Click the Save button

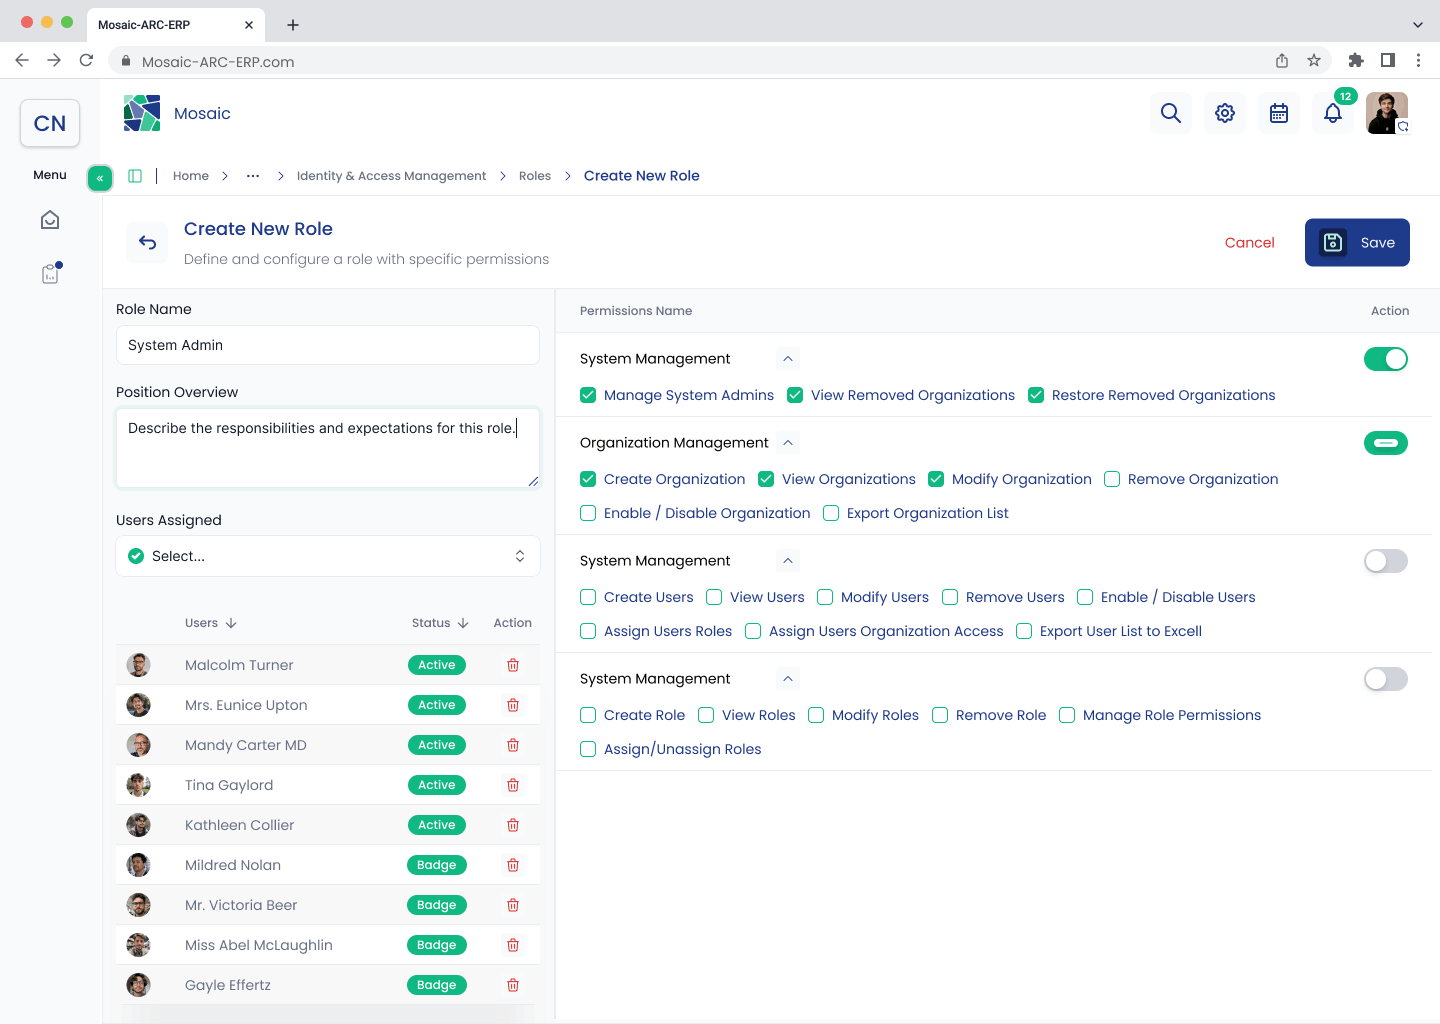point(1357,242)
